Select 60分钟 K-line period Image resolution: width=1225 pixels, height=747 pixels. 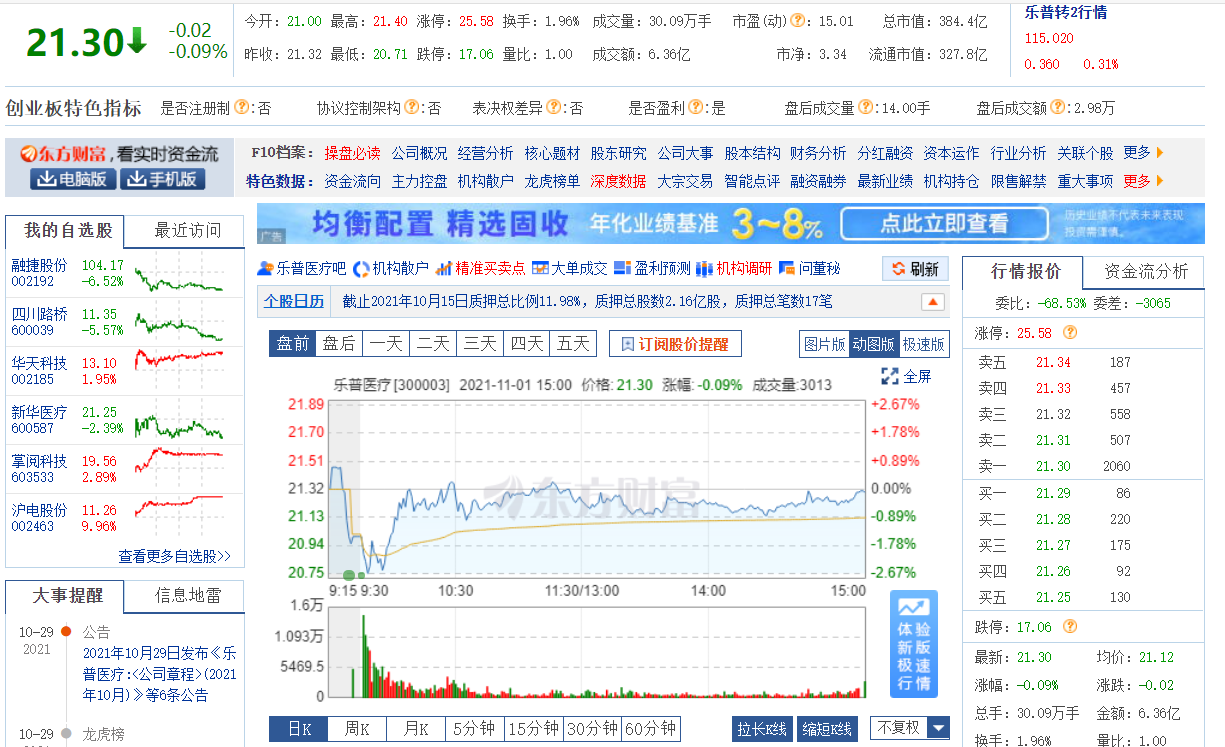pyautogui.click(x=651, y=729)
